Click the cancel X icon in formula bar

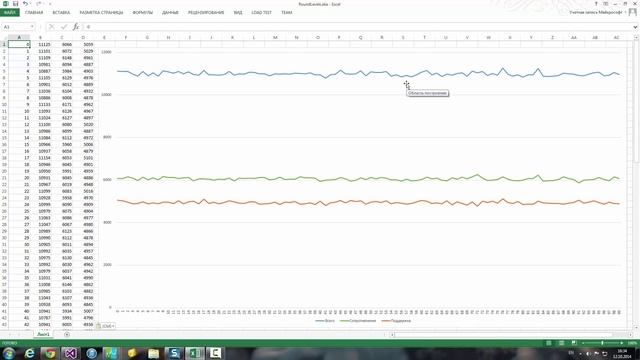51,27
